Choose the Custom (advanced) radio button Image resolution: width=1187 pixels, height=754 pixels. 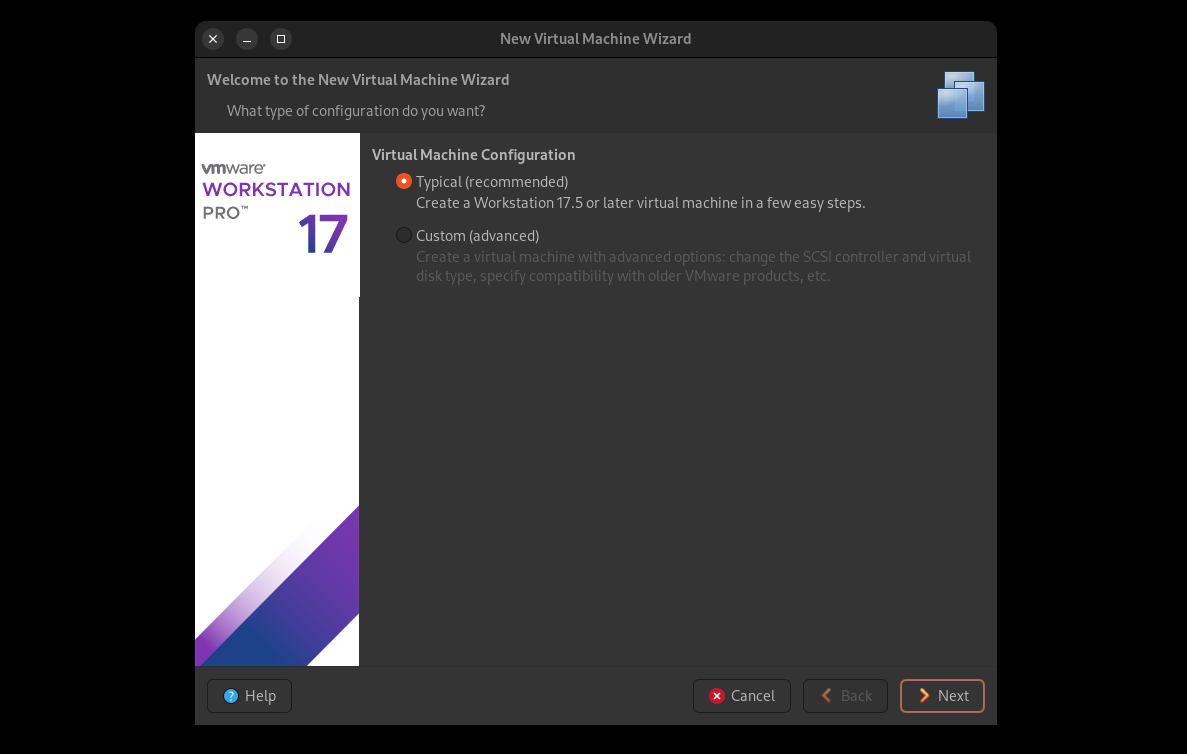click(404, 236)
